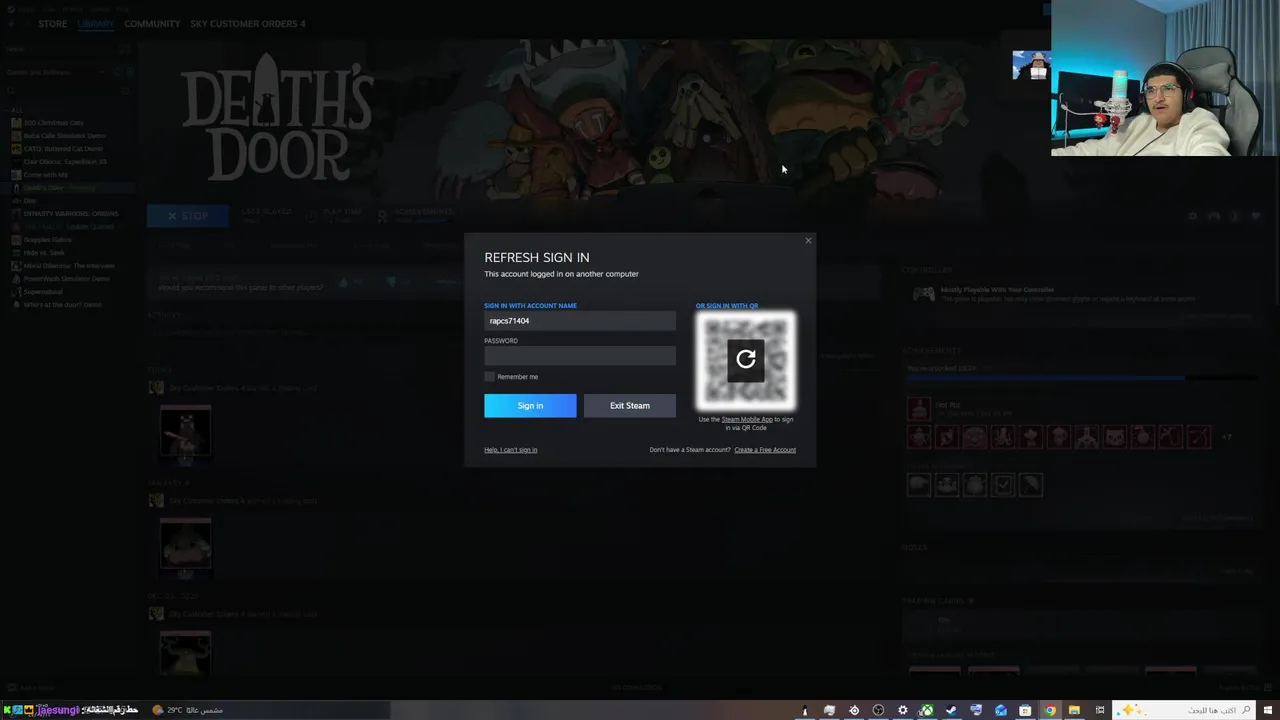Open the Help, I can't sign in link
The height and width of the screenshot is (720, 1280).
coord(510,449)
